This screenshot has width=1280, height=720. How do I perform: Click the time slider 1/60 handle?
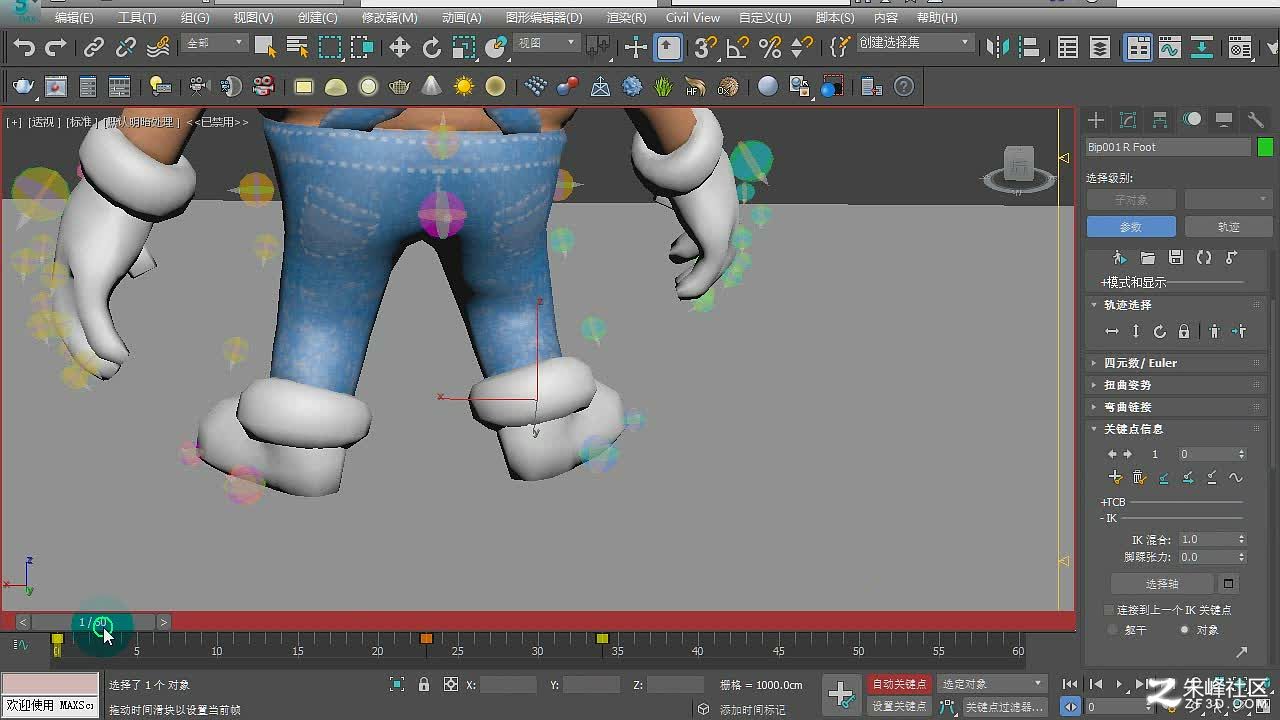click(x=93, y=622)
